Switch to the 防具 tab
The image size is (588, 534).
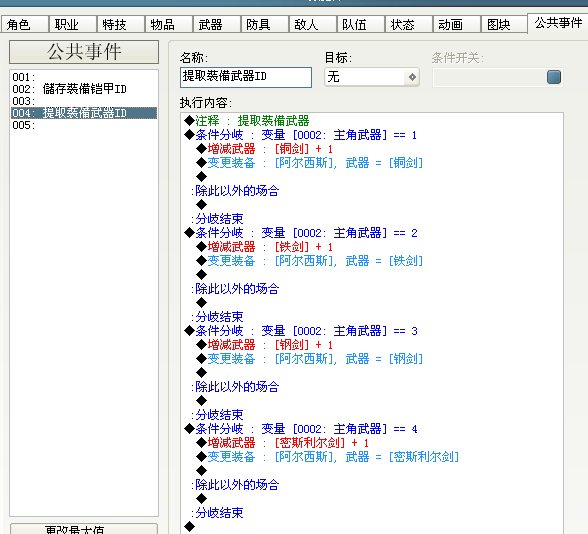click(x=265, y=24)
